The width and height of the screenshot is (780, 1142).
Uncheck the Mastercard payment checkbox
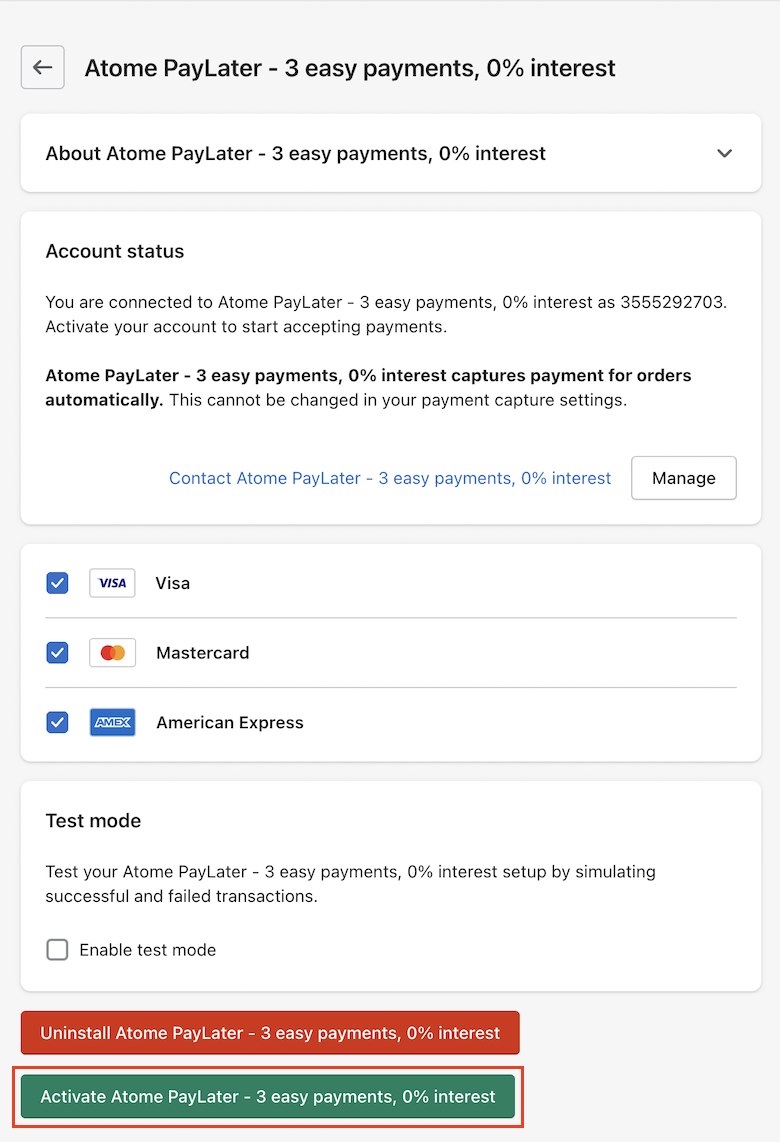pyautogui.click(x=57, y=652)
